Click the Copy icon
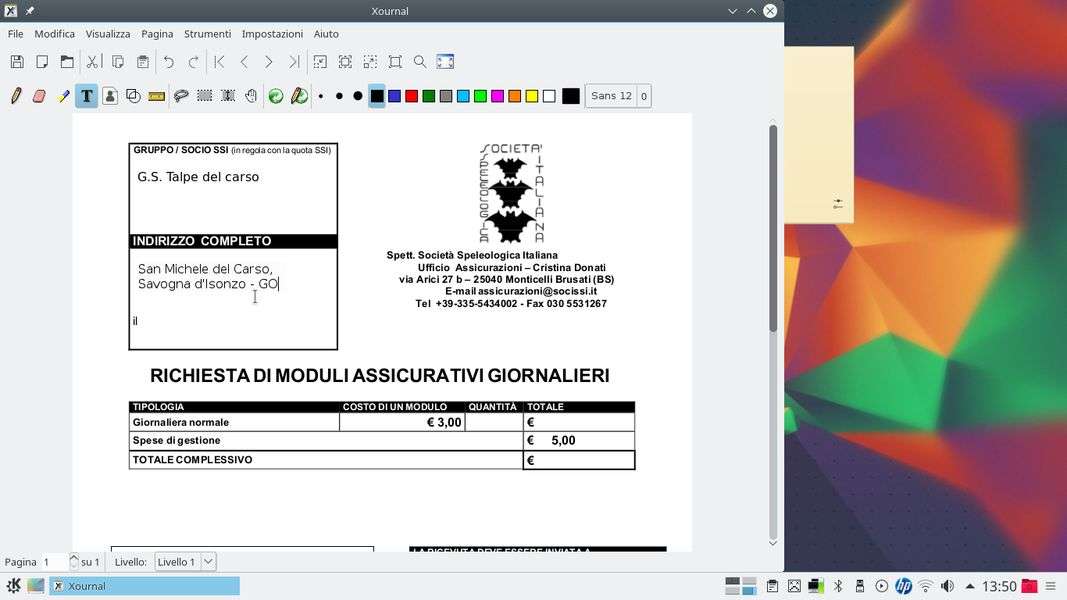The width and height of the screenshot is (1067, 600). (118, 62)
